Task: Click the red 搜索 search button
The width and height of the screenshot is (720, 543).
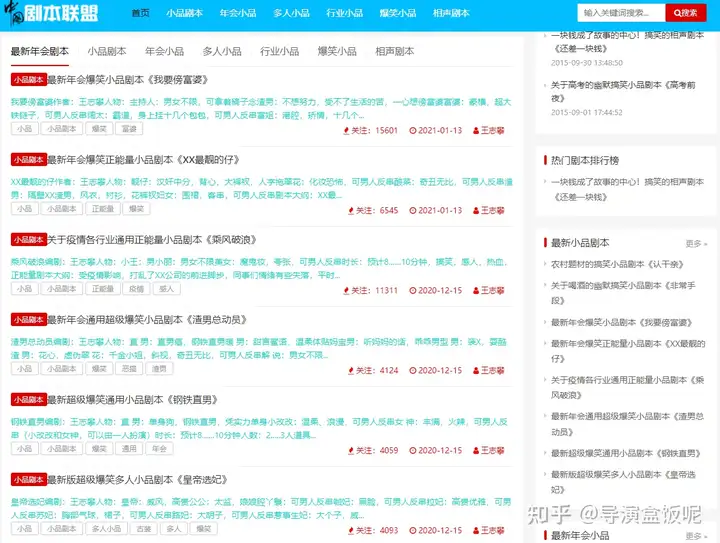Action: (x=686, y=13)
